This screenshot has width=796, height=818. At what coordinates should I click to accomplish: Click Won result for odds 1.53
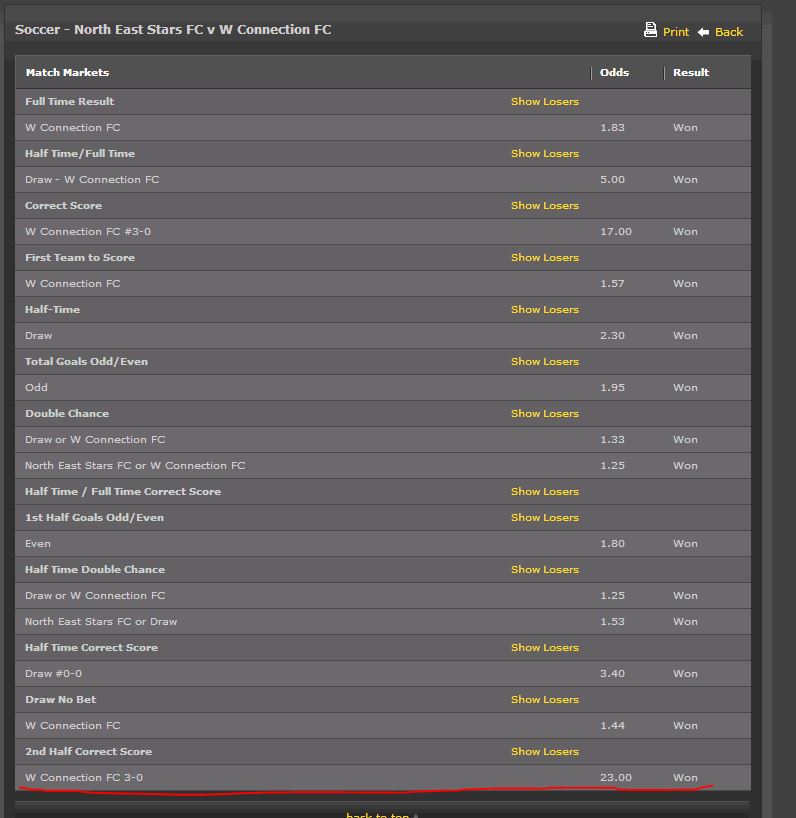685,622
